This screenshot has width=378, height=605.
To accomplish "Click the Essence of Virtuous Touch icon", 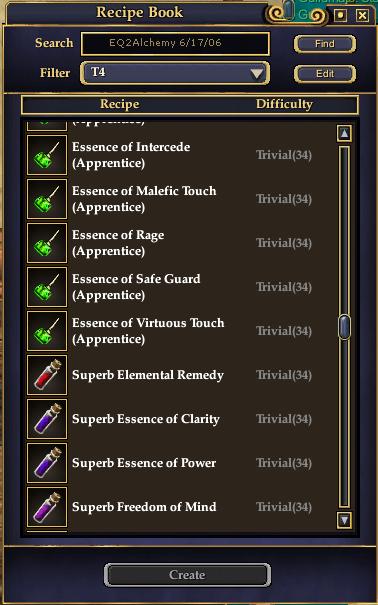I will 47,331.
